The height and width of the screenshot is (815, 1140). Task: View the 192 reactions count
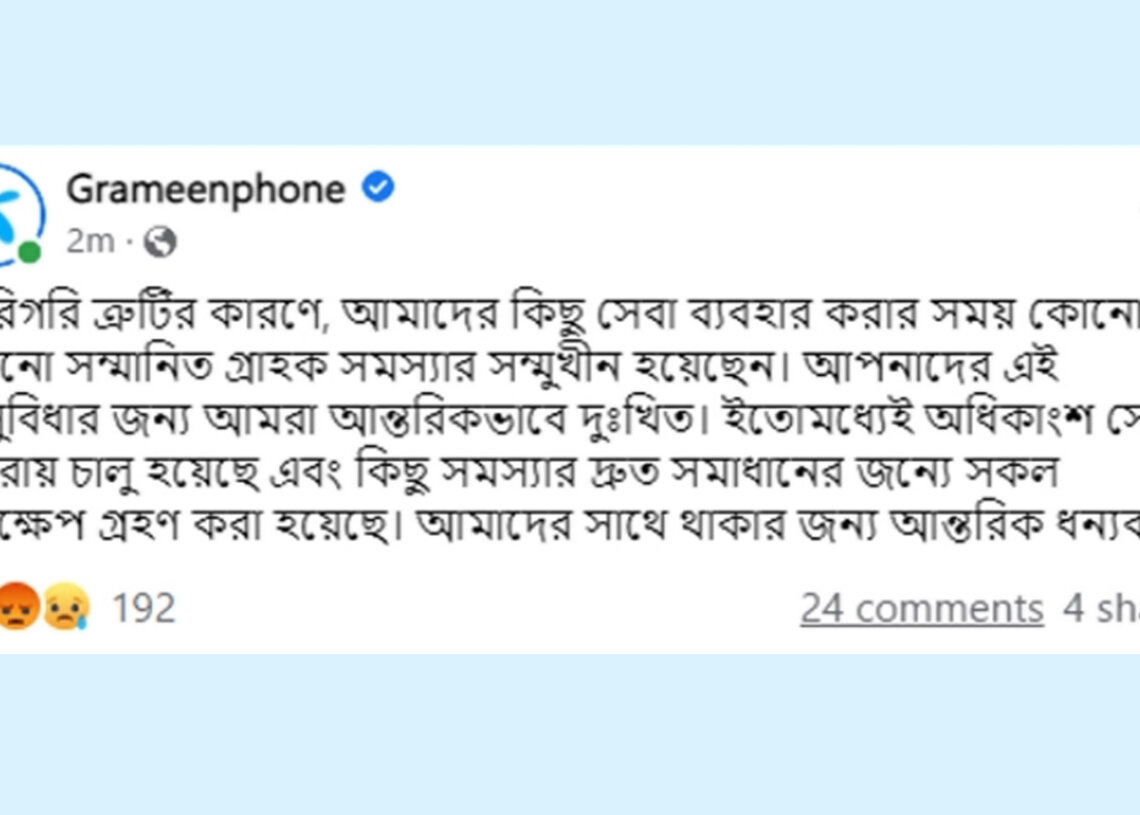coord(143,608)
